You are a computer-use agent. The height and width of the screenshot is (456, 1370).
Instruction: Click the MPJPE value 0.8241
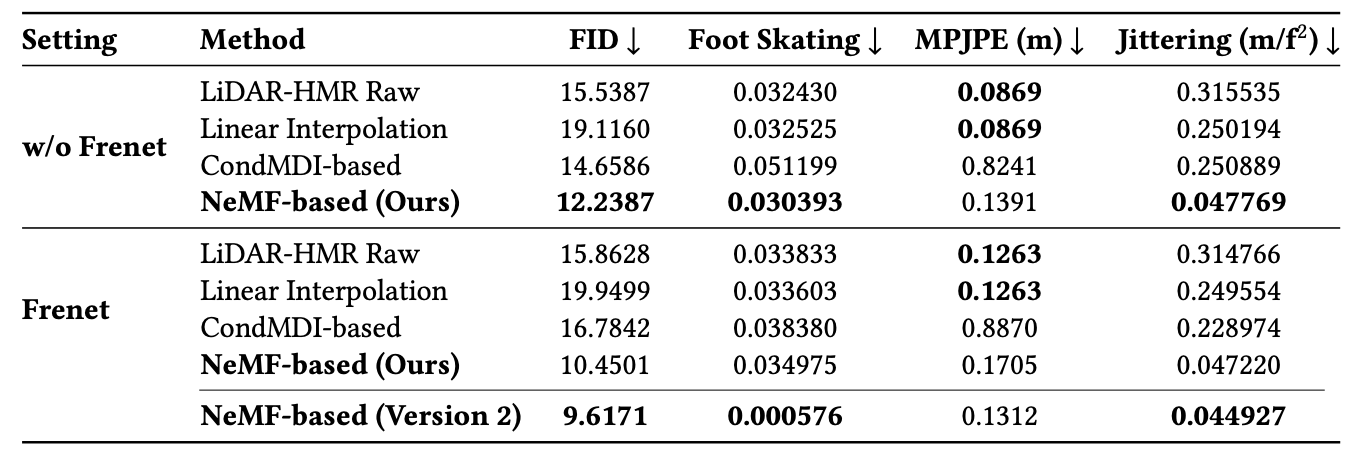pos(999,166)
